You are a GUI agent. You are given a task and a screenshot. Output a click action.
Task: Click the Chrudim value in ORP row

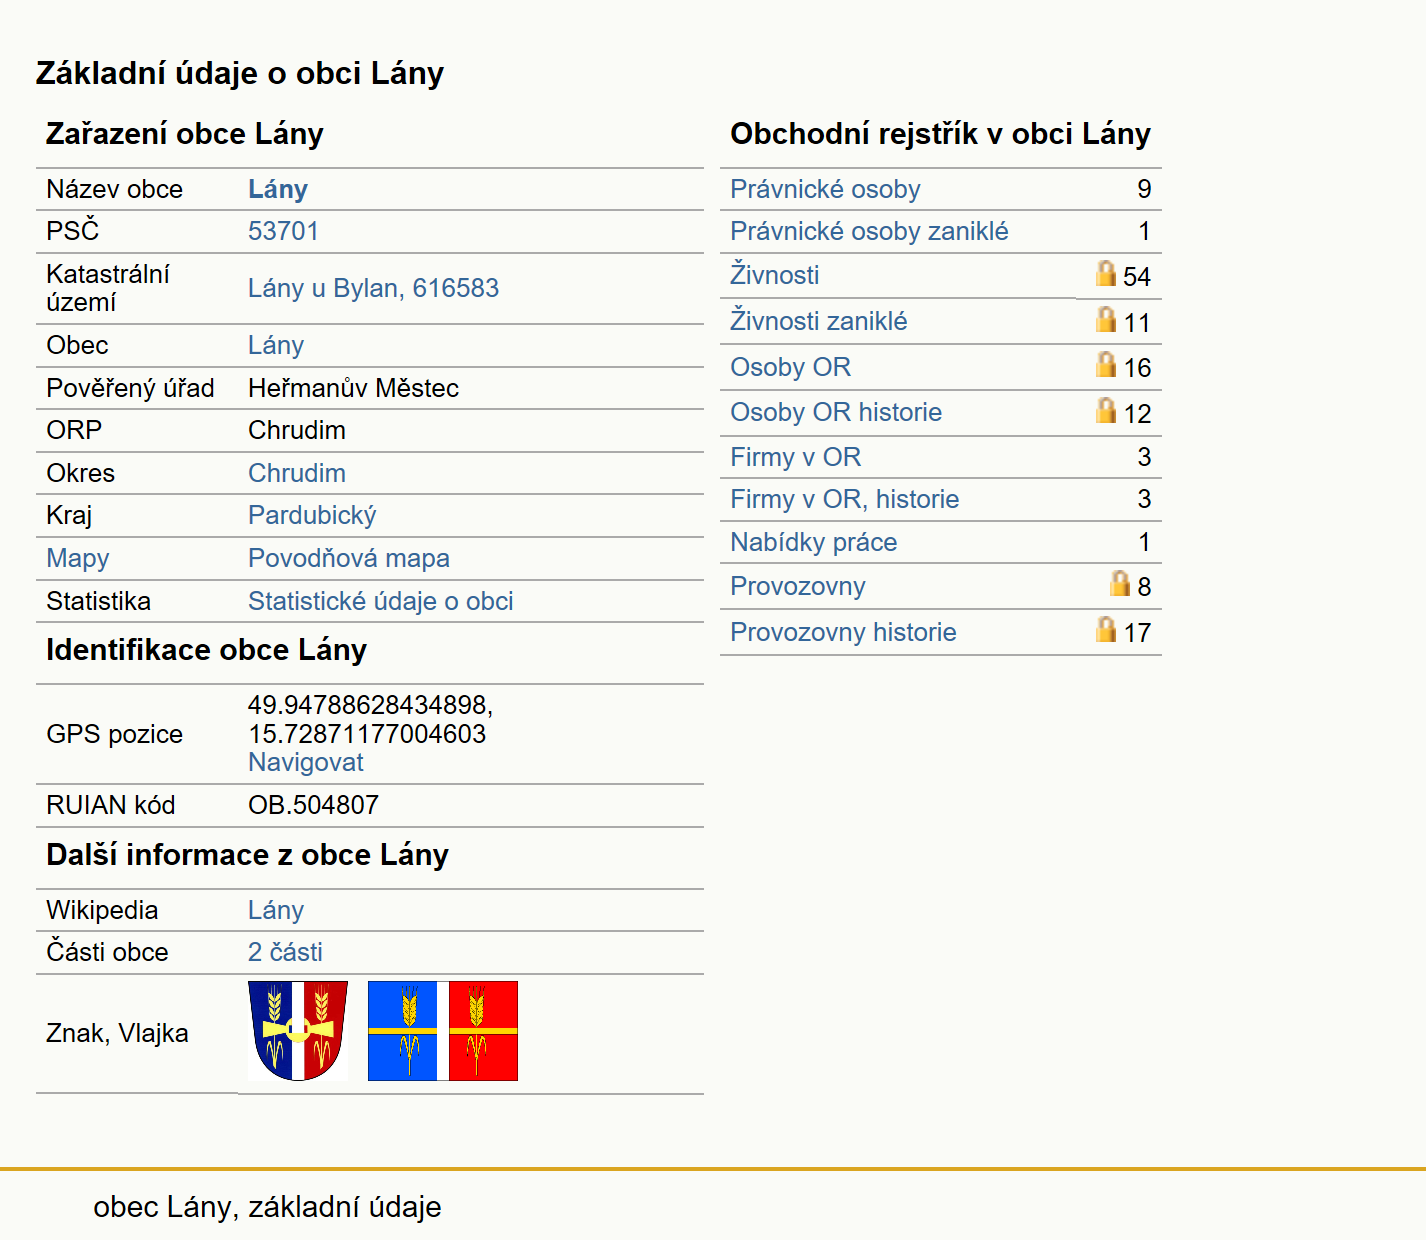click(x=297, y=430)
